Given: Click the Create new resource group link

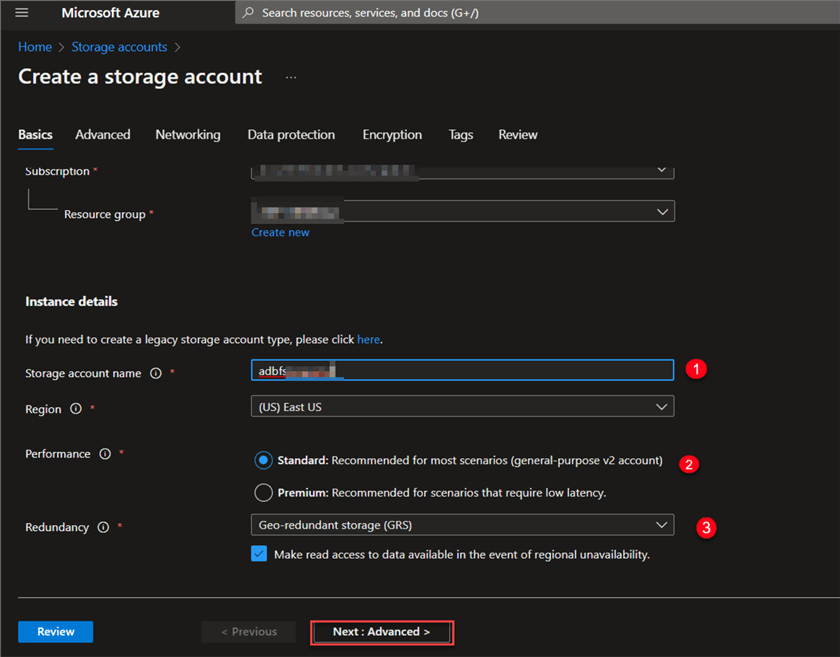Looking at the screenshot, I should pyautogui.click(x=280, y=232).
